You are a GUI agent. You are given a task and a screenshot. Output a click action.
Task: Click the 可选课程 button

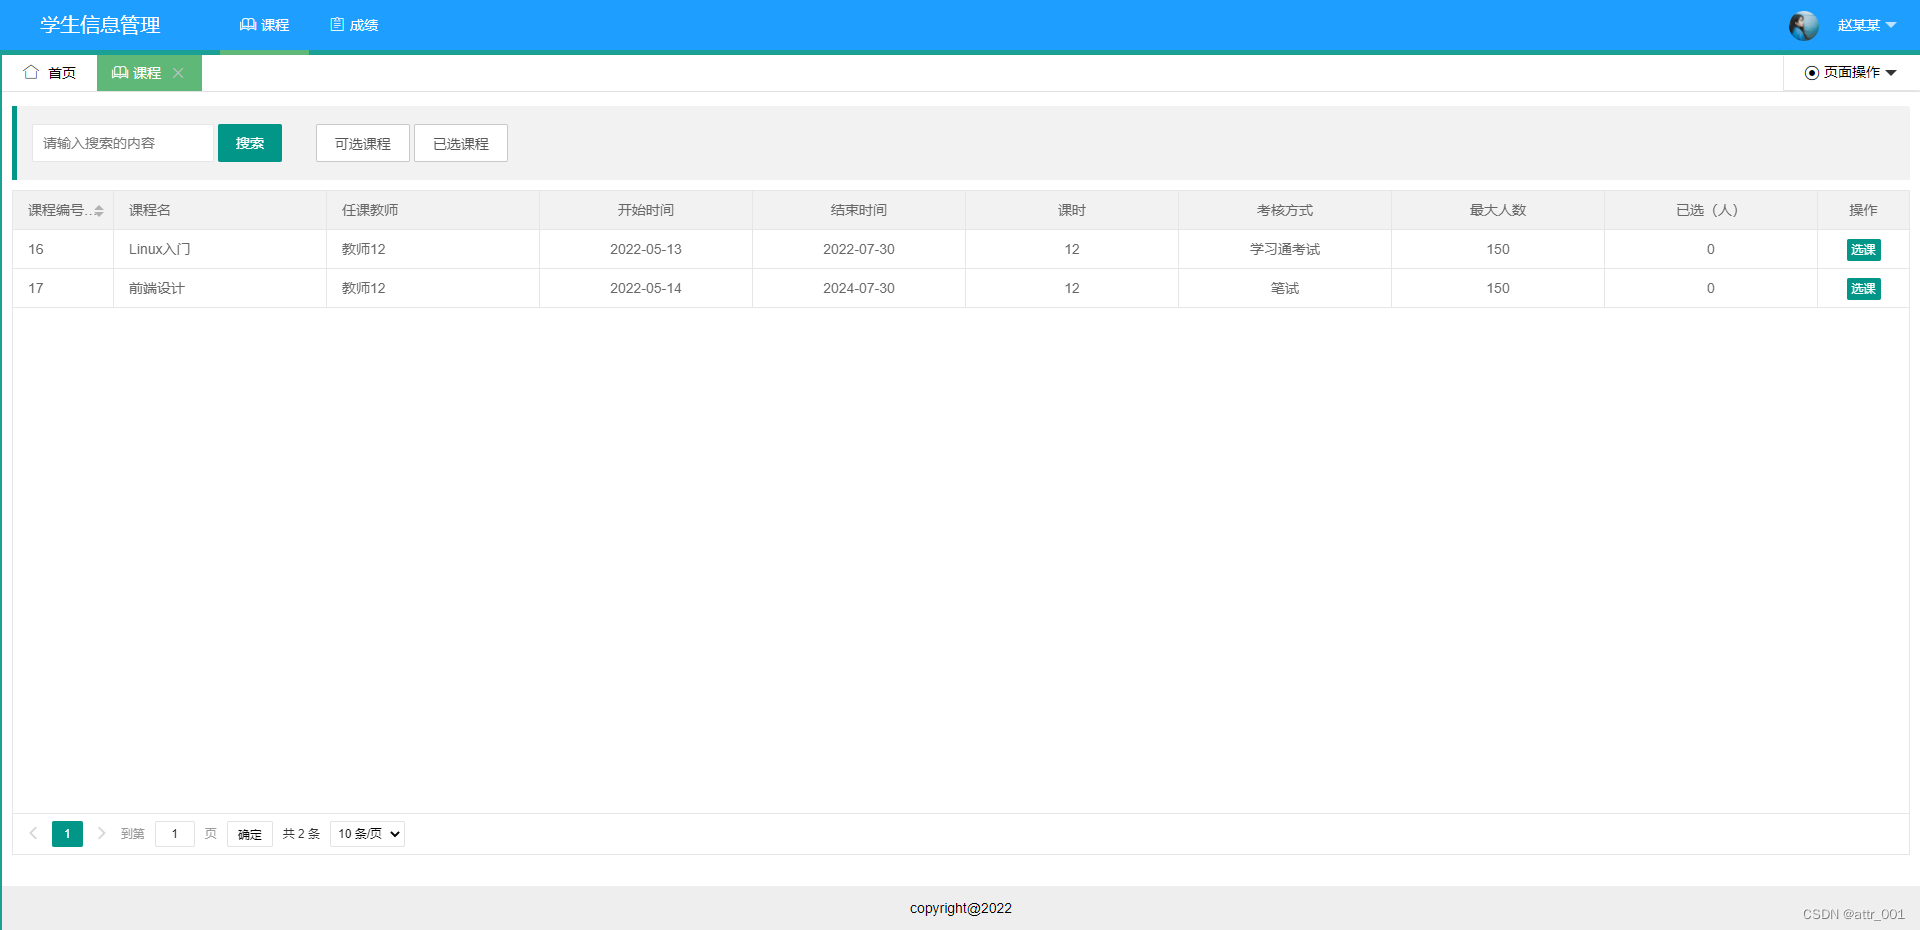click(x=362, y=142)
